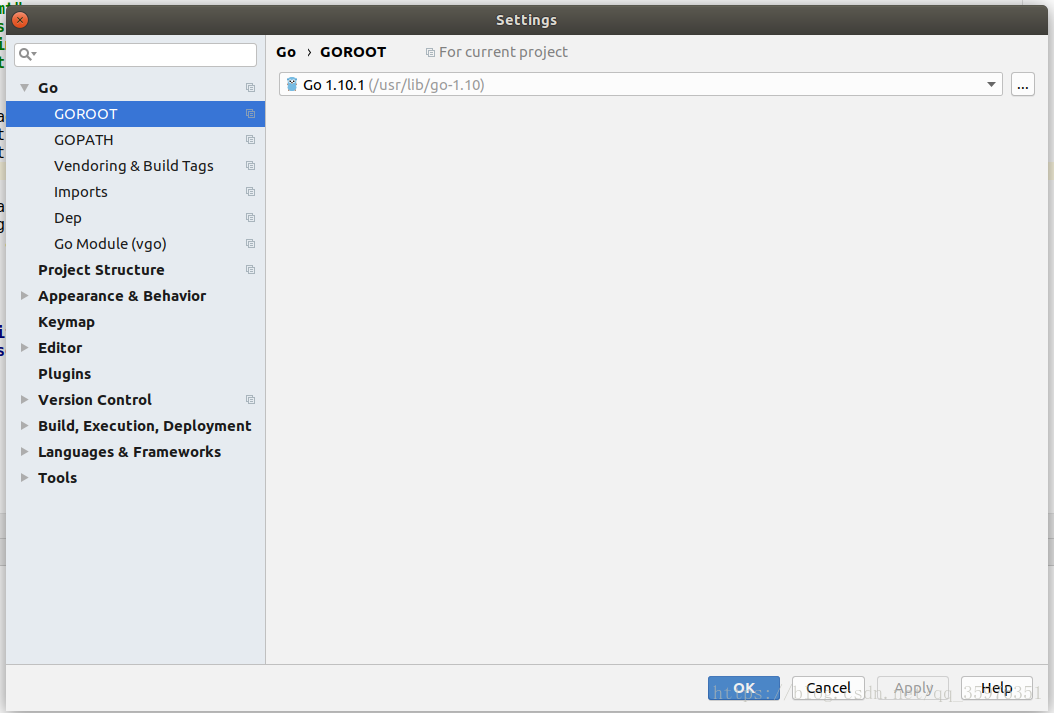Screen dimensions: 1054x713
Task: Click the Cancel button
Action: (828, 688)
